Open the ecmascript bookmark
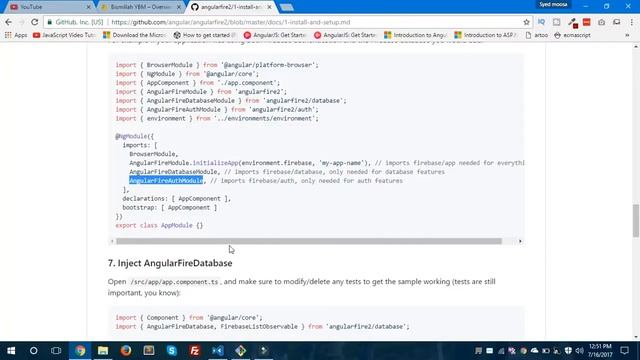 point(572,35)
